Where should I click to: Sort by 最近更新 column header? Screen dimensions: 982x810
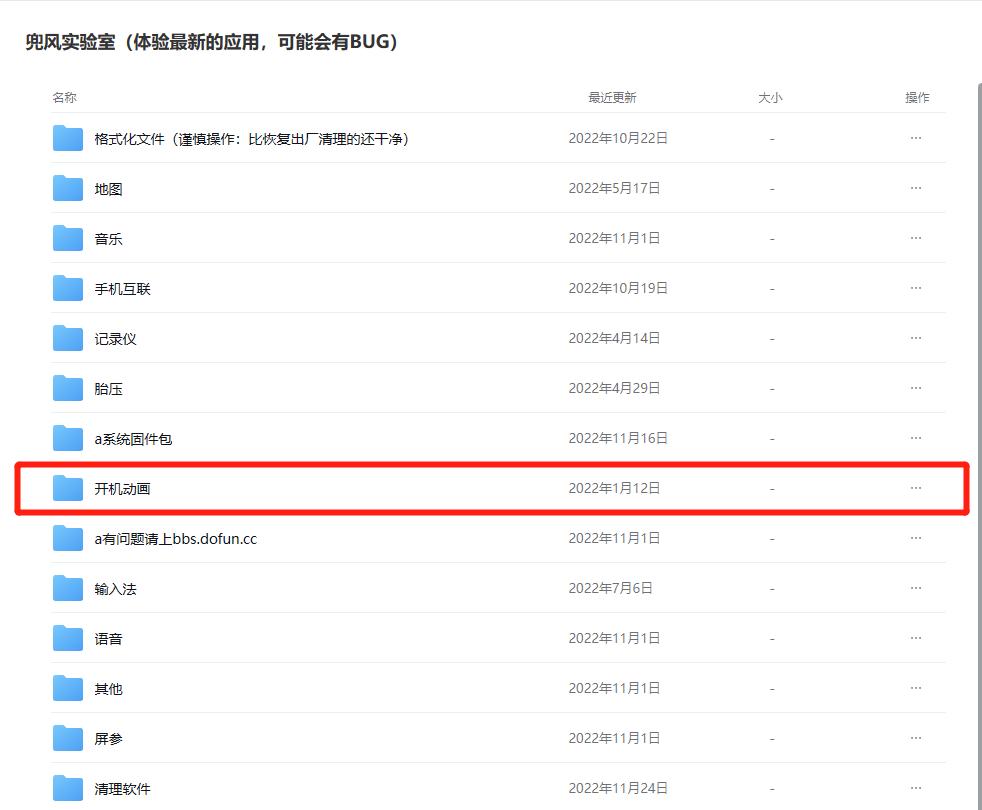(611, 97)
